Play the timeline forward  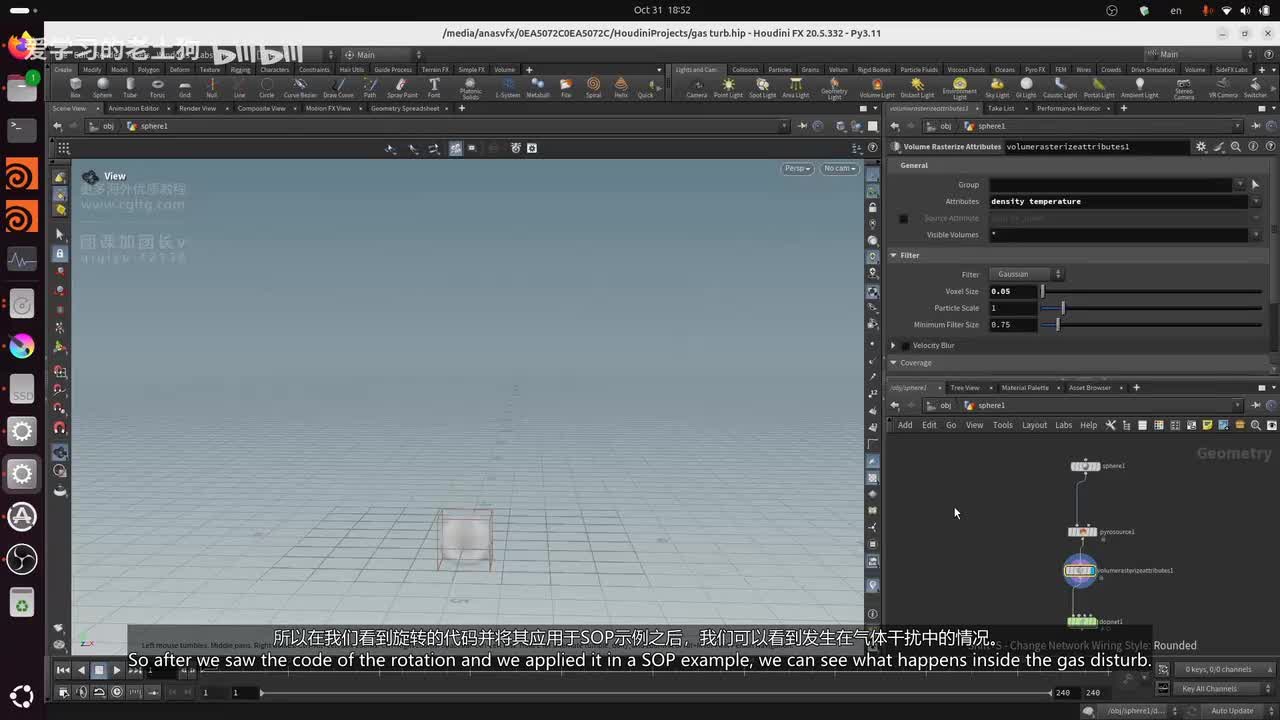point(117,670)
